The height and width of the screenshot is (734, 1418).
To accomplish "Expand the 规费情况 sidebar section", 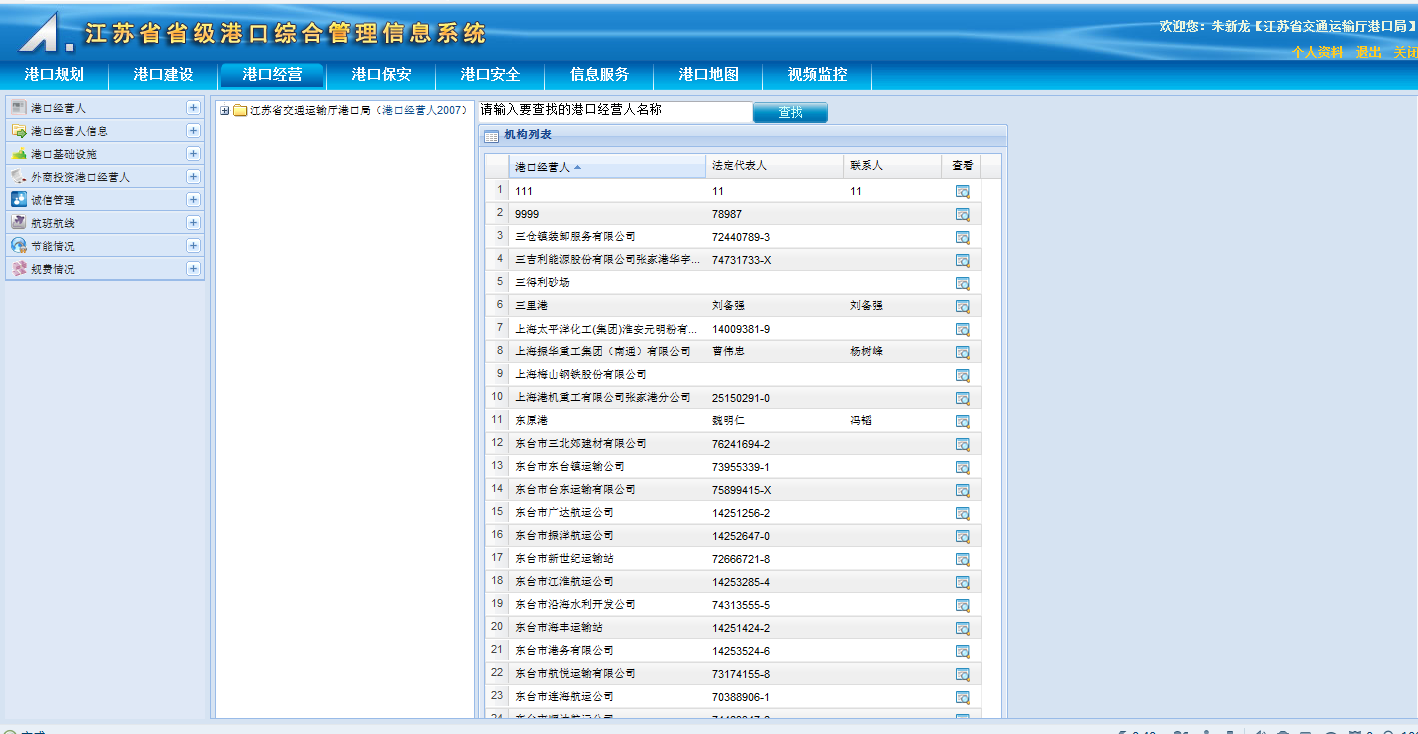I will pyautogui.click(x=193, y=269).
